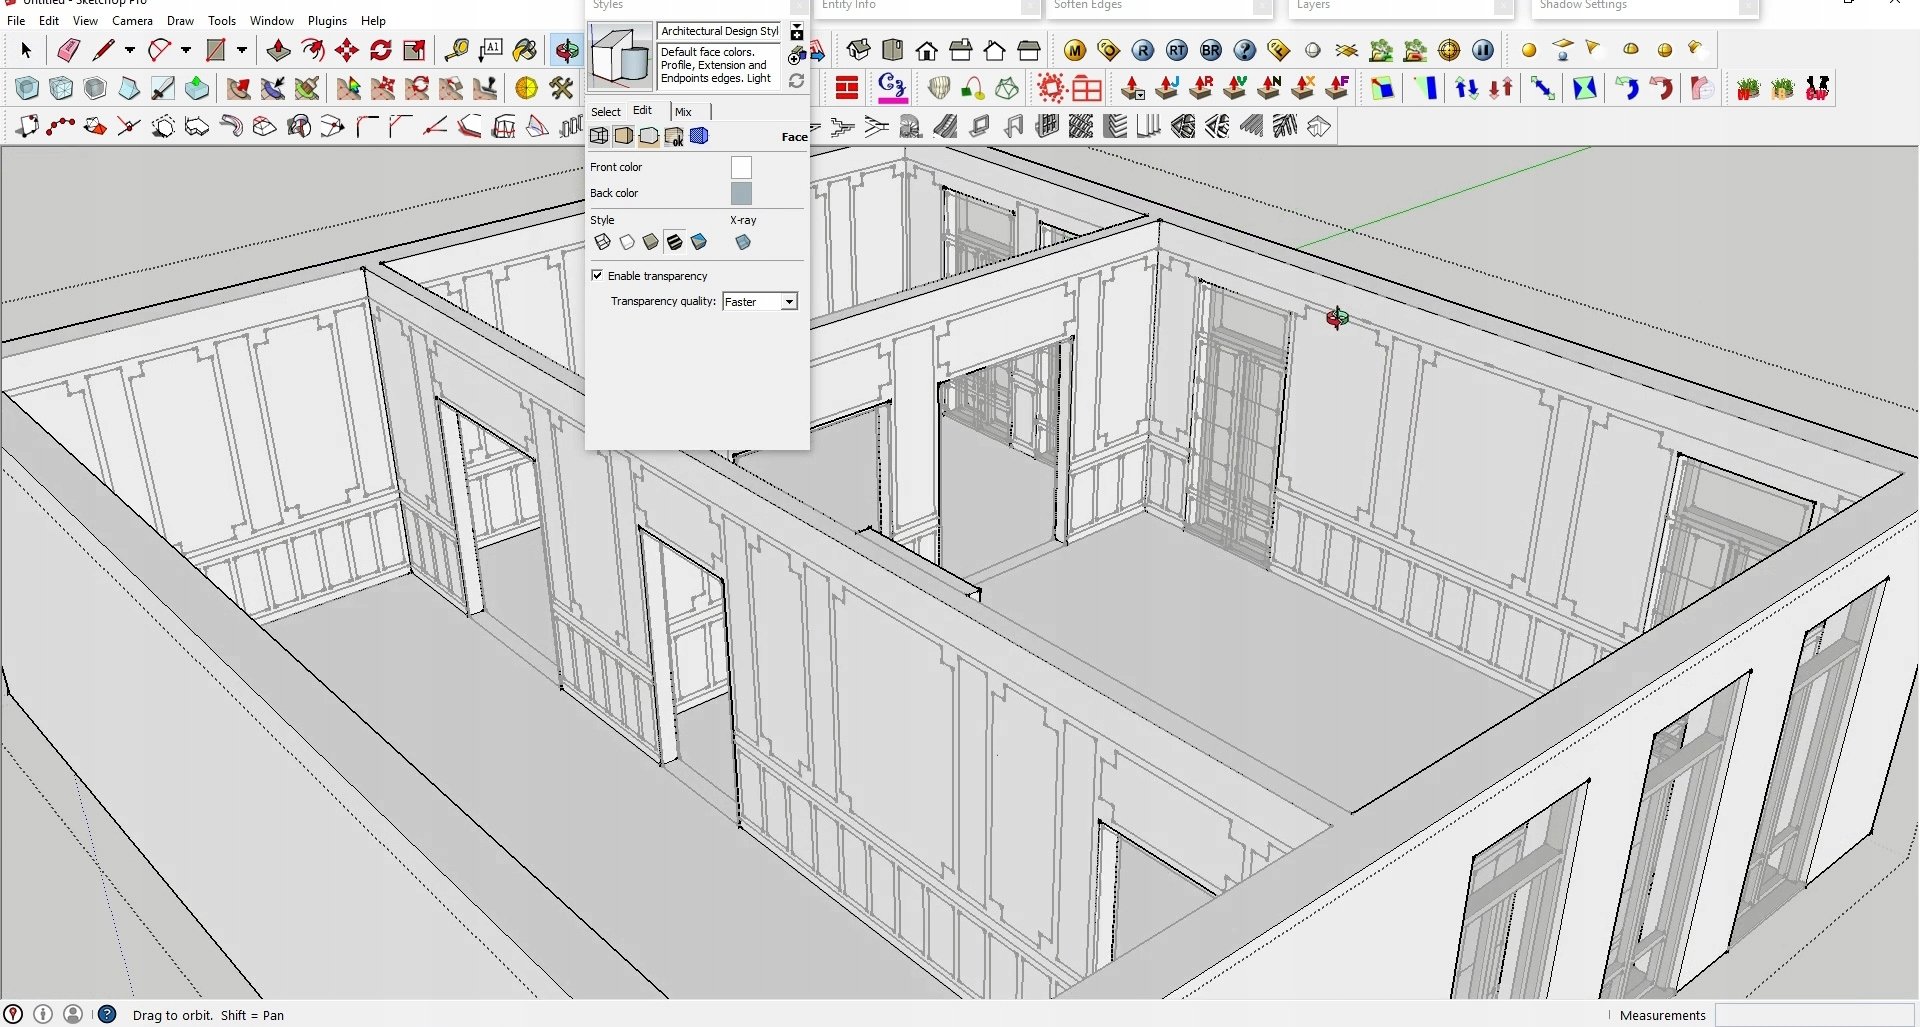
Task: Select the Eraser tool
Action: click(68, 50)
